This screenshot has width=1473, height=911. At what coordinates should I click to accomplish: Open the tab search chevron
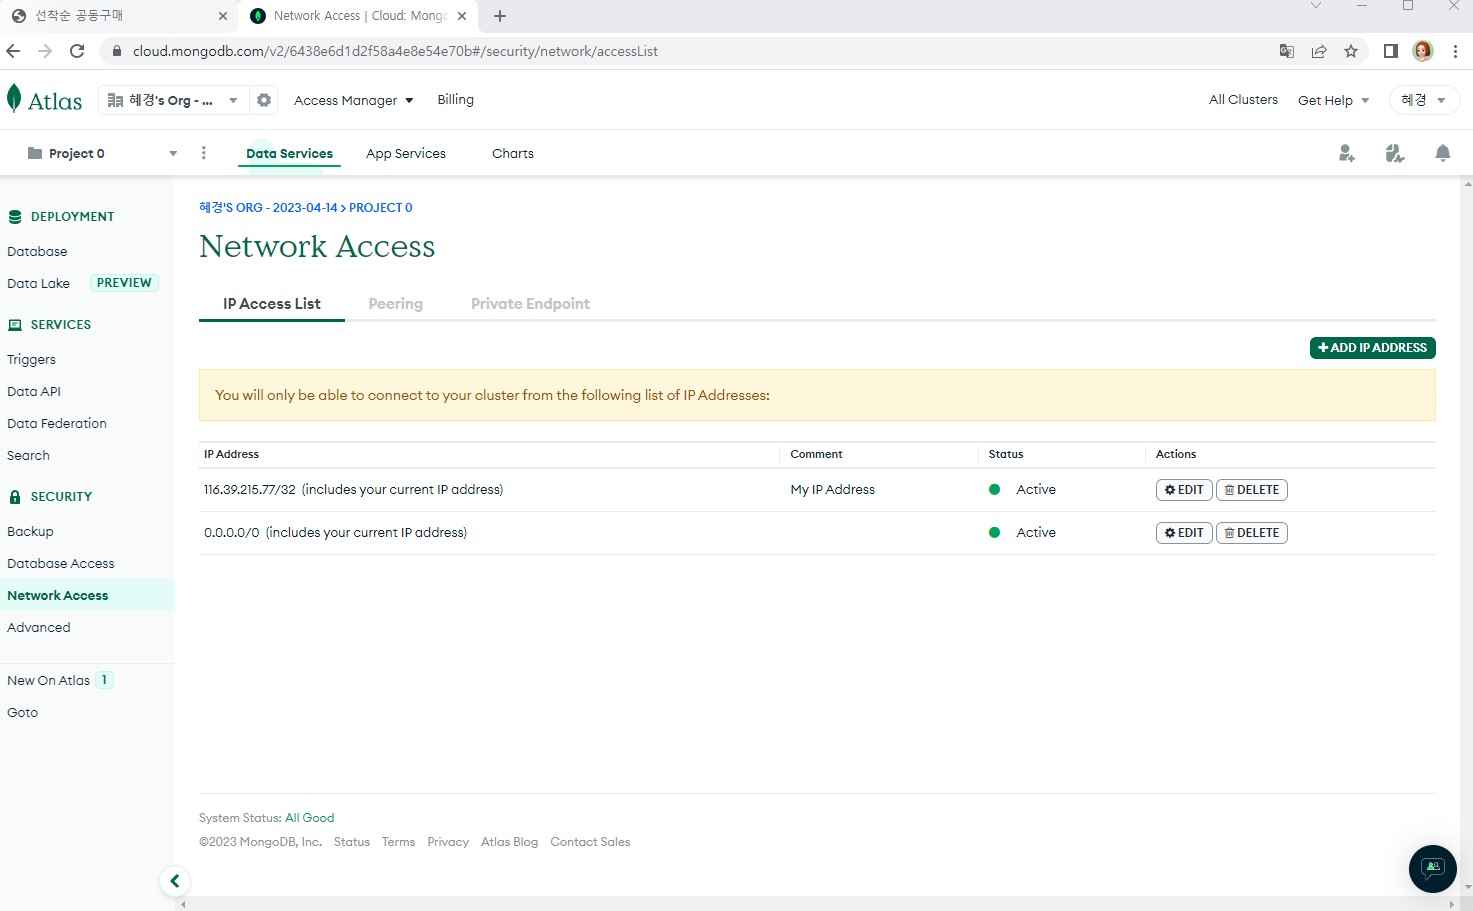(x=1316, y=6)
